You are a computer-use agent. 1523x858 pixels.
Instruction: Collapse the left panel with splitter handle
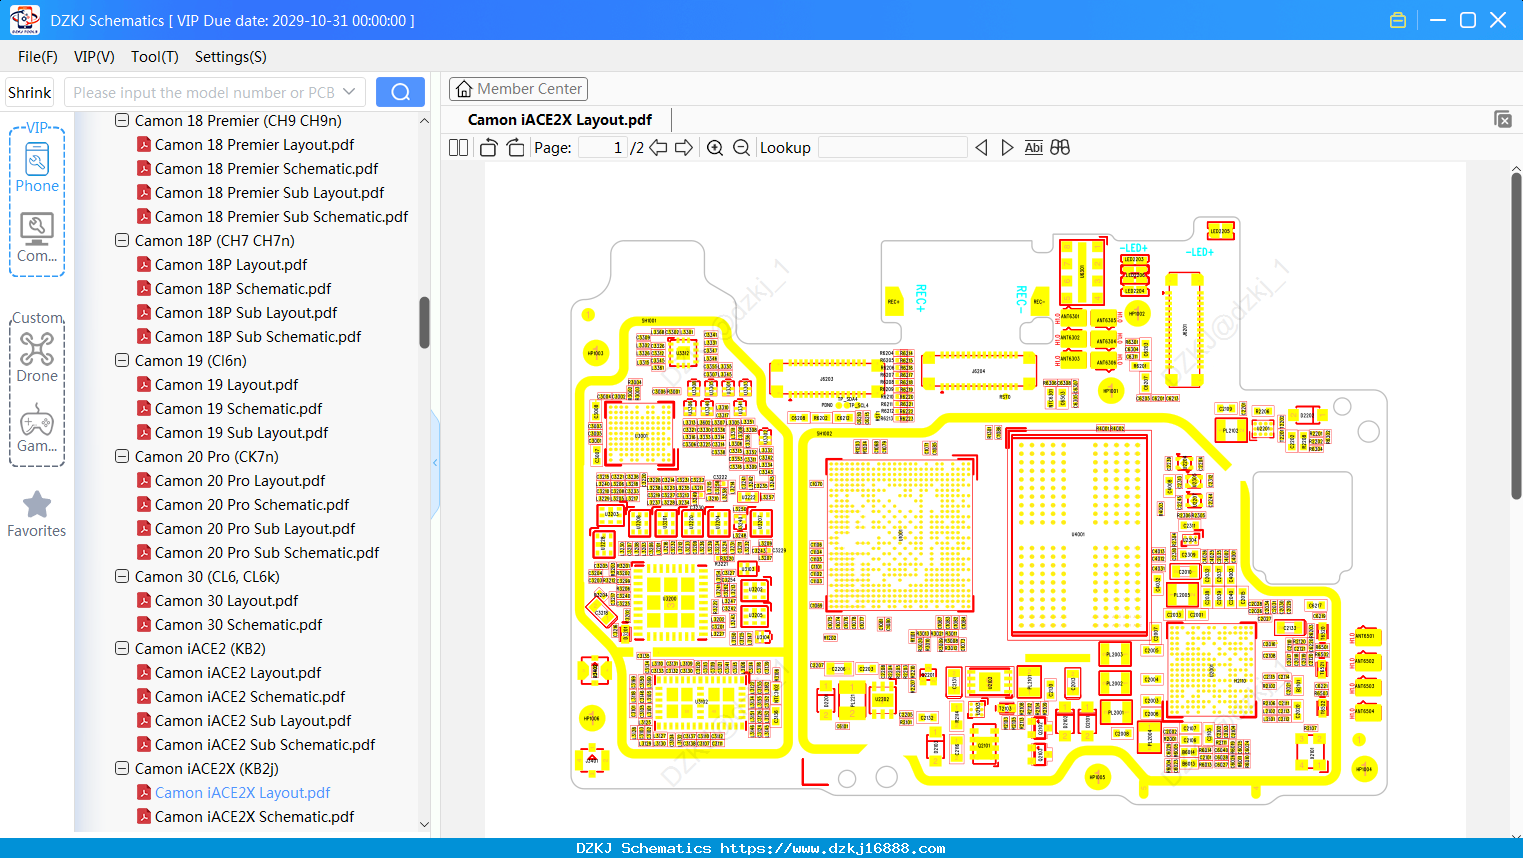tap(435, 463)
